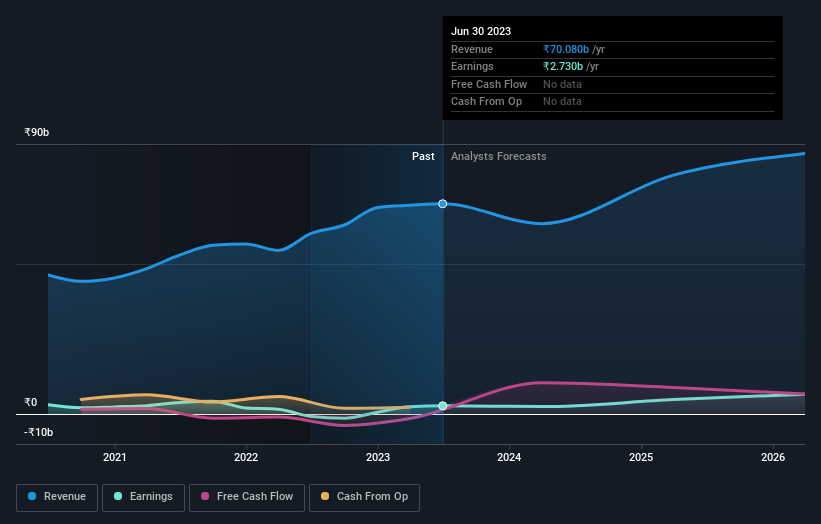Select the earnings data point at Jun 2023

tap(443, 406)
